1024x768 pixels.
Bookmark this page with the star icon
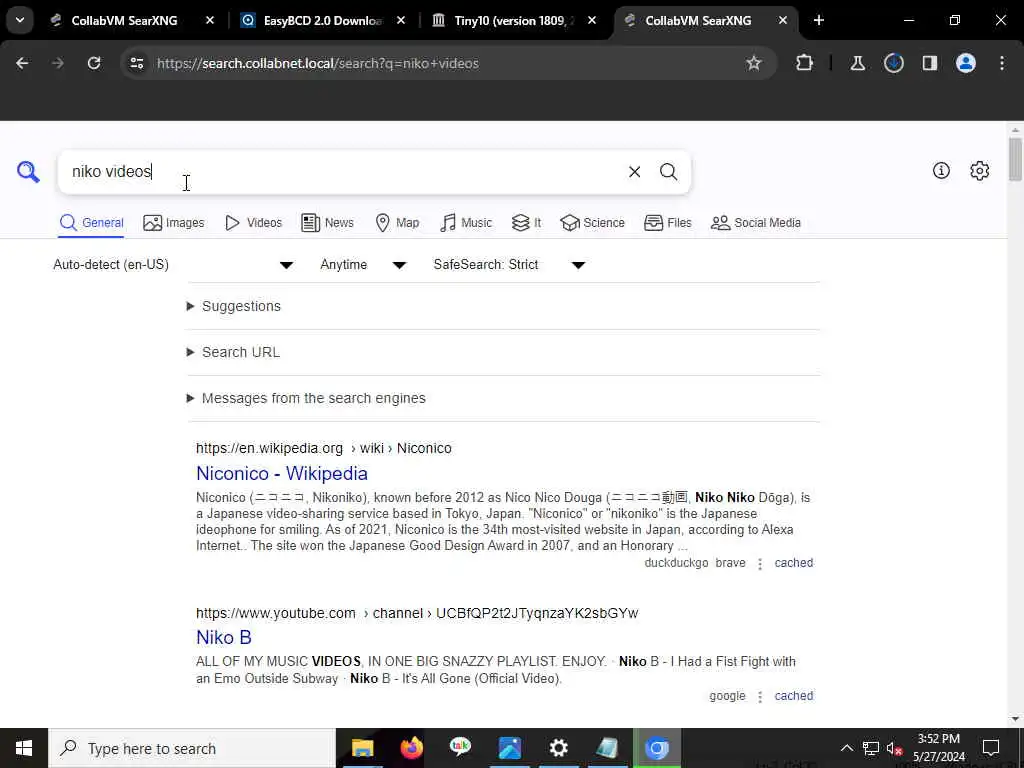tap(754, 63)
